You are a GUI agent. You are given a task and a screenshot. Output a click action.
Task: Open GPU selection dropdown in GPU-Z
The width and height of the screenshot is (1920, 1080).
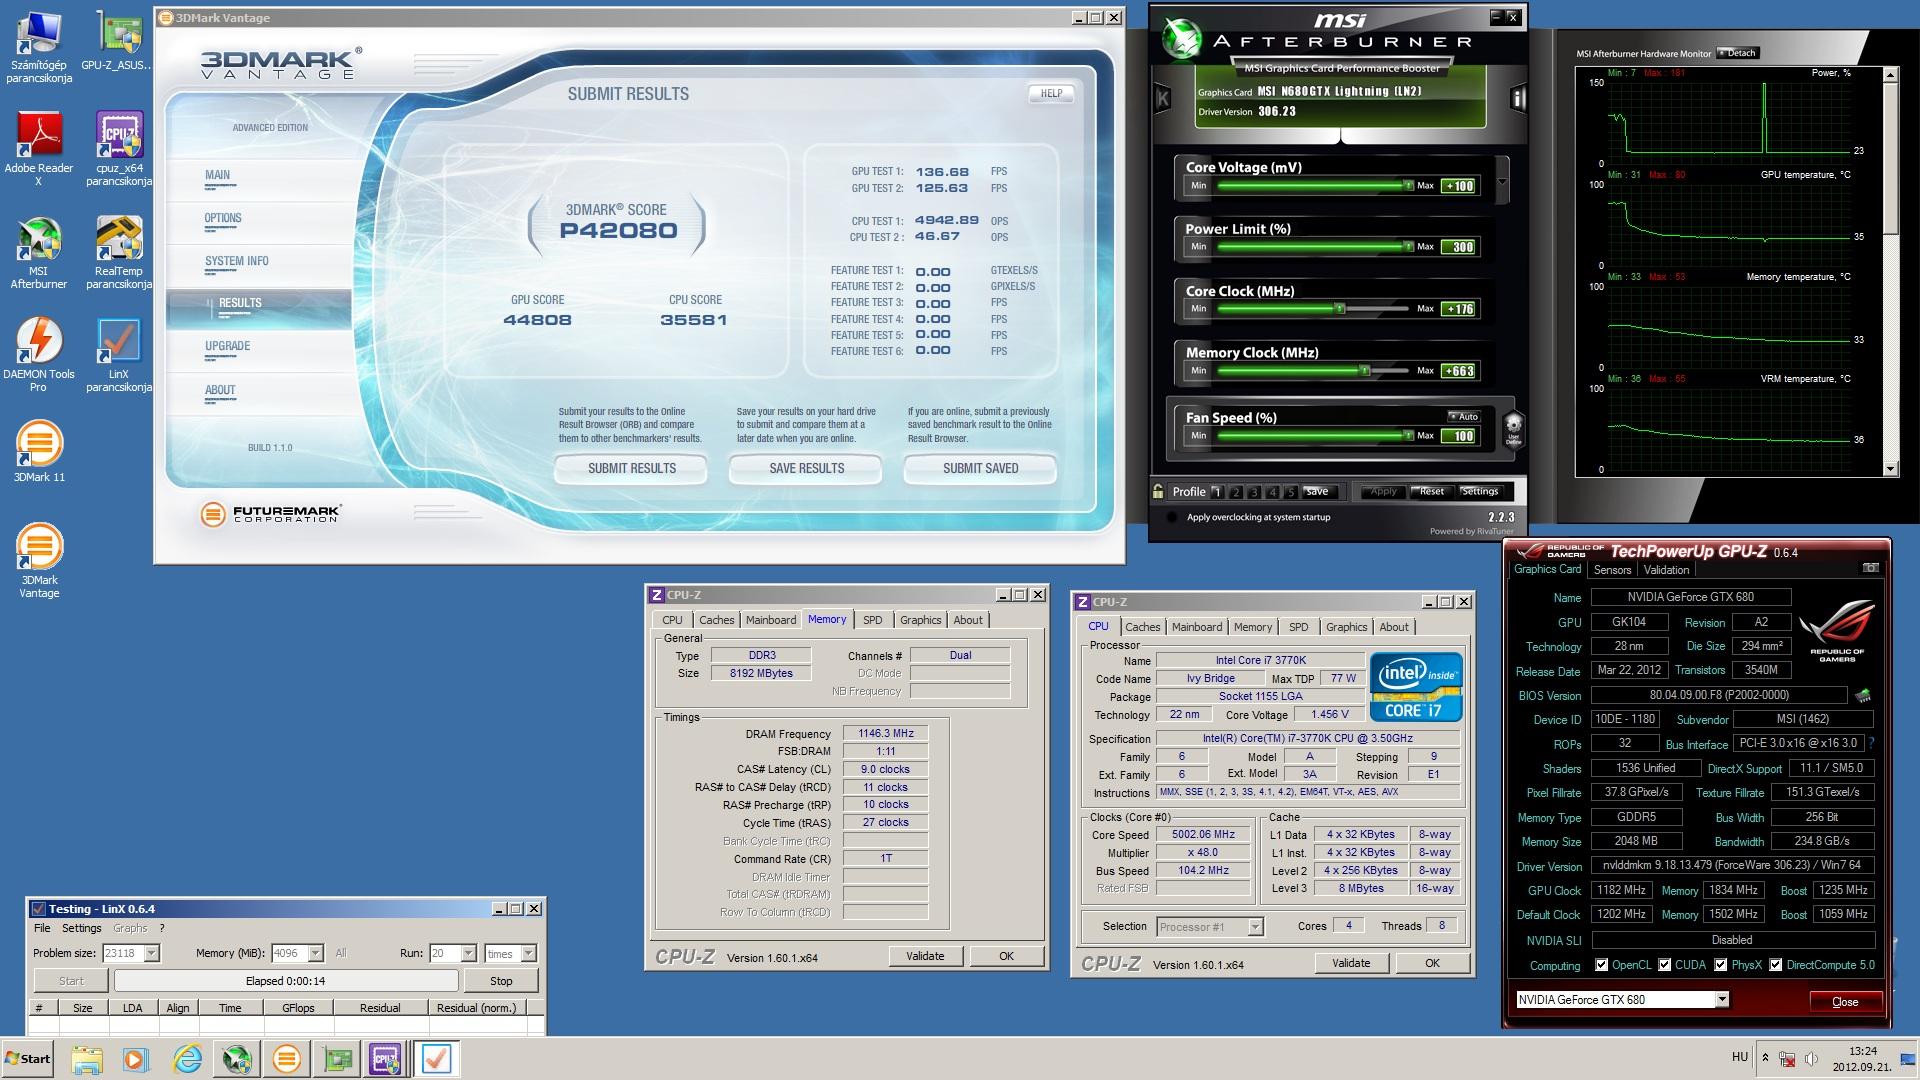click(x=1721, y=999)
